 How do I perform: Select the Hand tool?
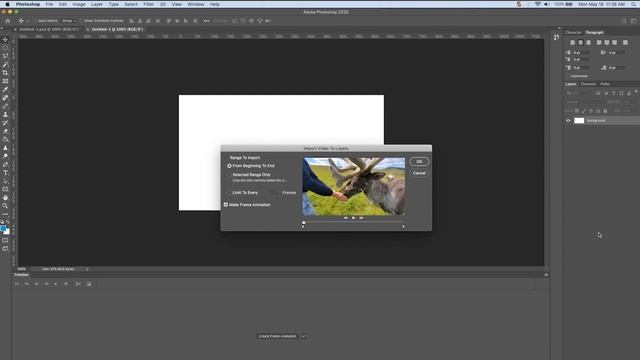pos(5,198)
